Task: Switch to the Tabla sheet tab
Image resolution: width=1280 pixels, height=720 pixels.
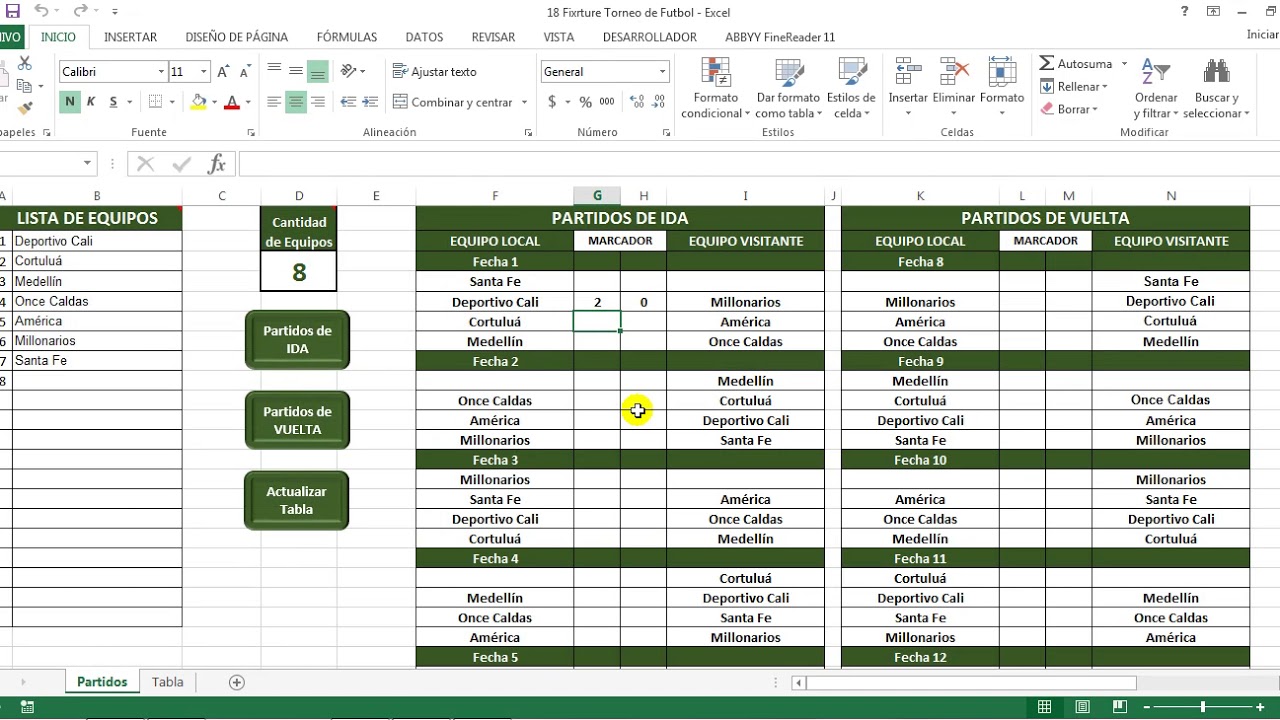Action: pyautogui.click(x=167, y=682)
